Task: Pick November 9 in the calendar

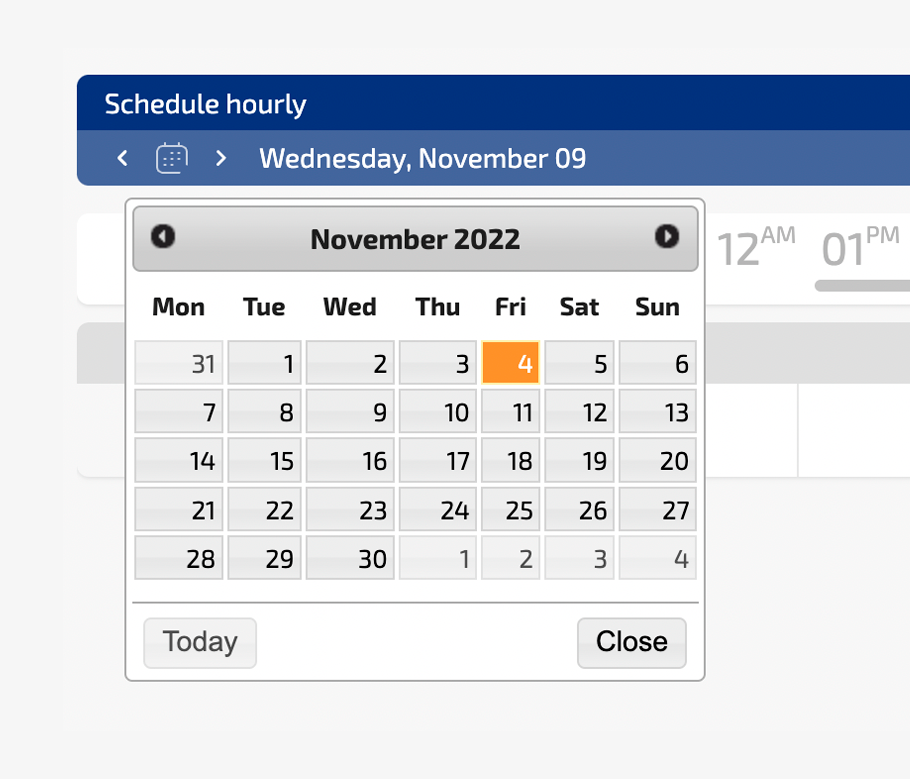Action: 350,411
